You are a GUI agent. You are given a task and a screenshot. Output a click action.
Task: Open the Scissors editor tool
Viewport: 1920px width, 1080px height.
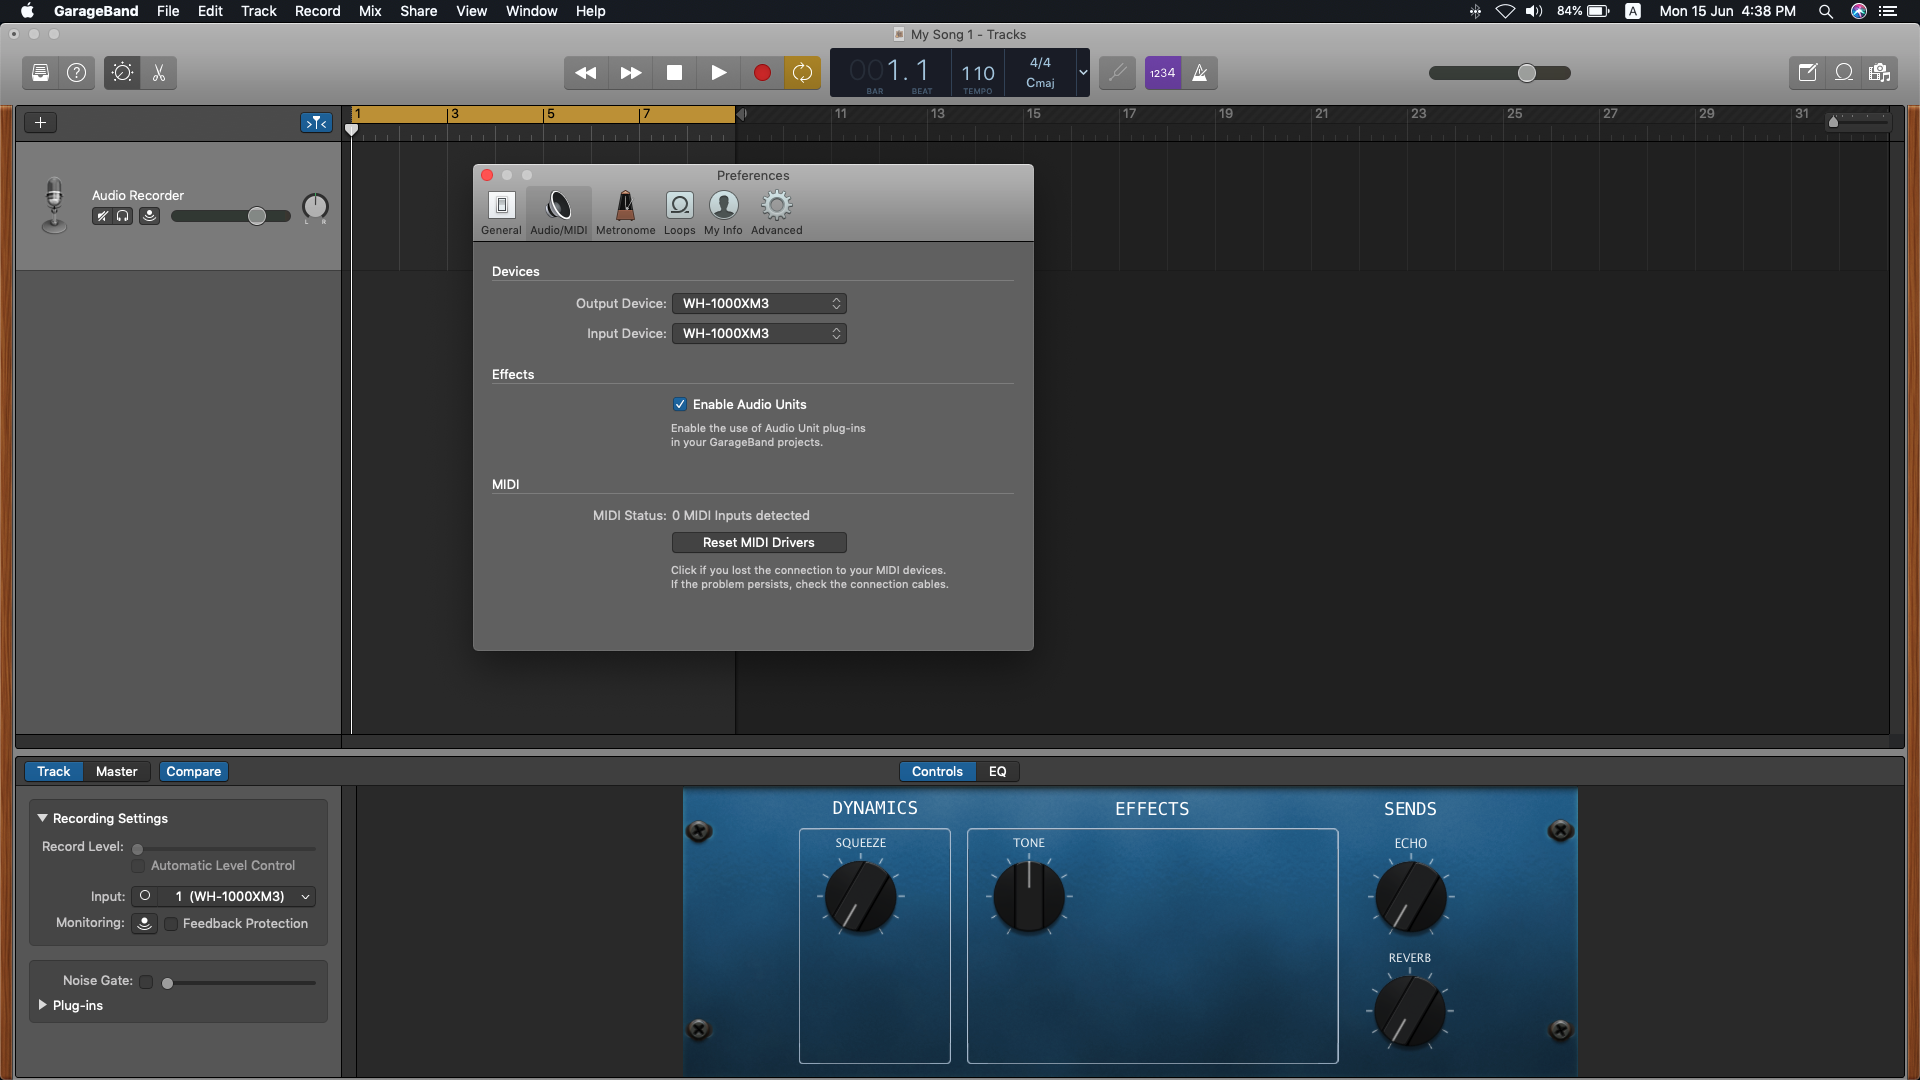[159, 73]
